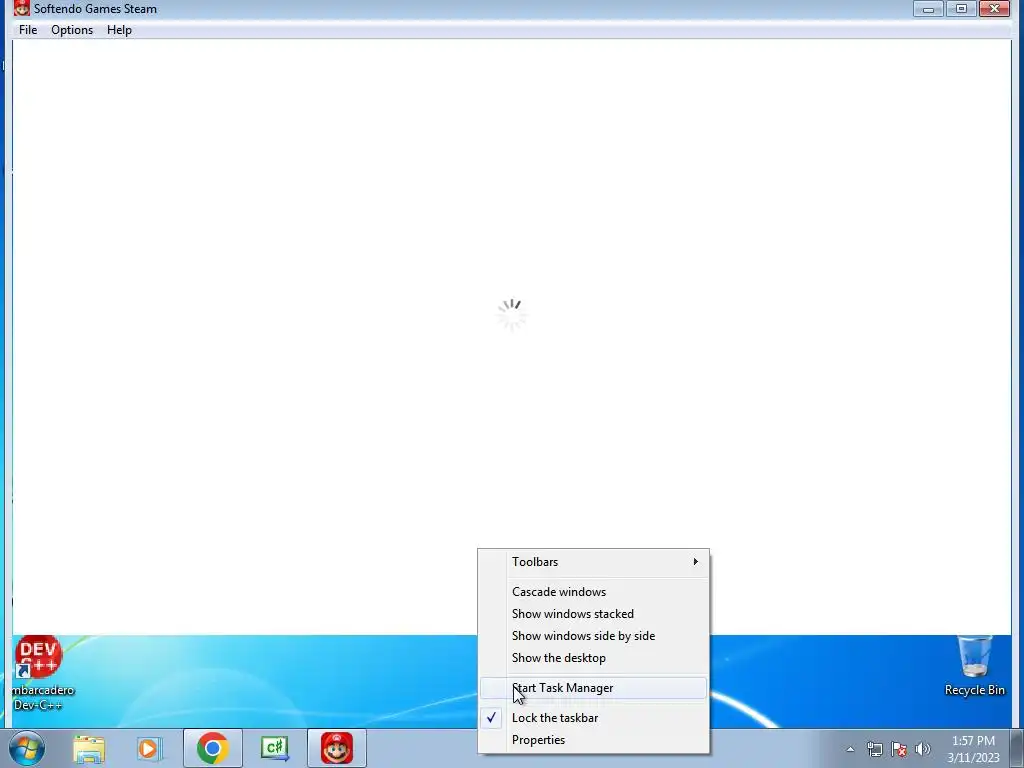The height and width of the screenshot is (768, 1024).
Task: Open the volume speaker tray icon
Action: point(922,750)
